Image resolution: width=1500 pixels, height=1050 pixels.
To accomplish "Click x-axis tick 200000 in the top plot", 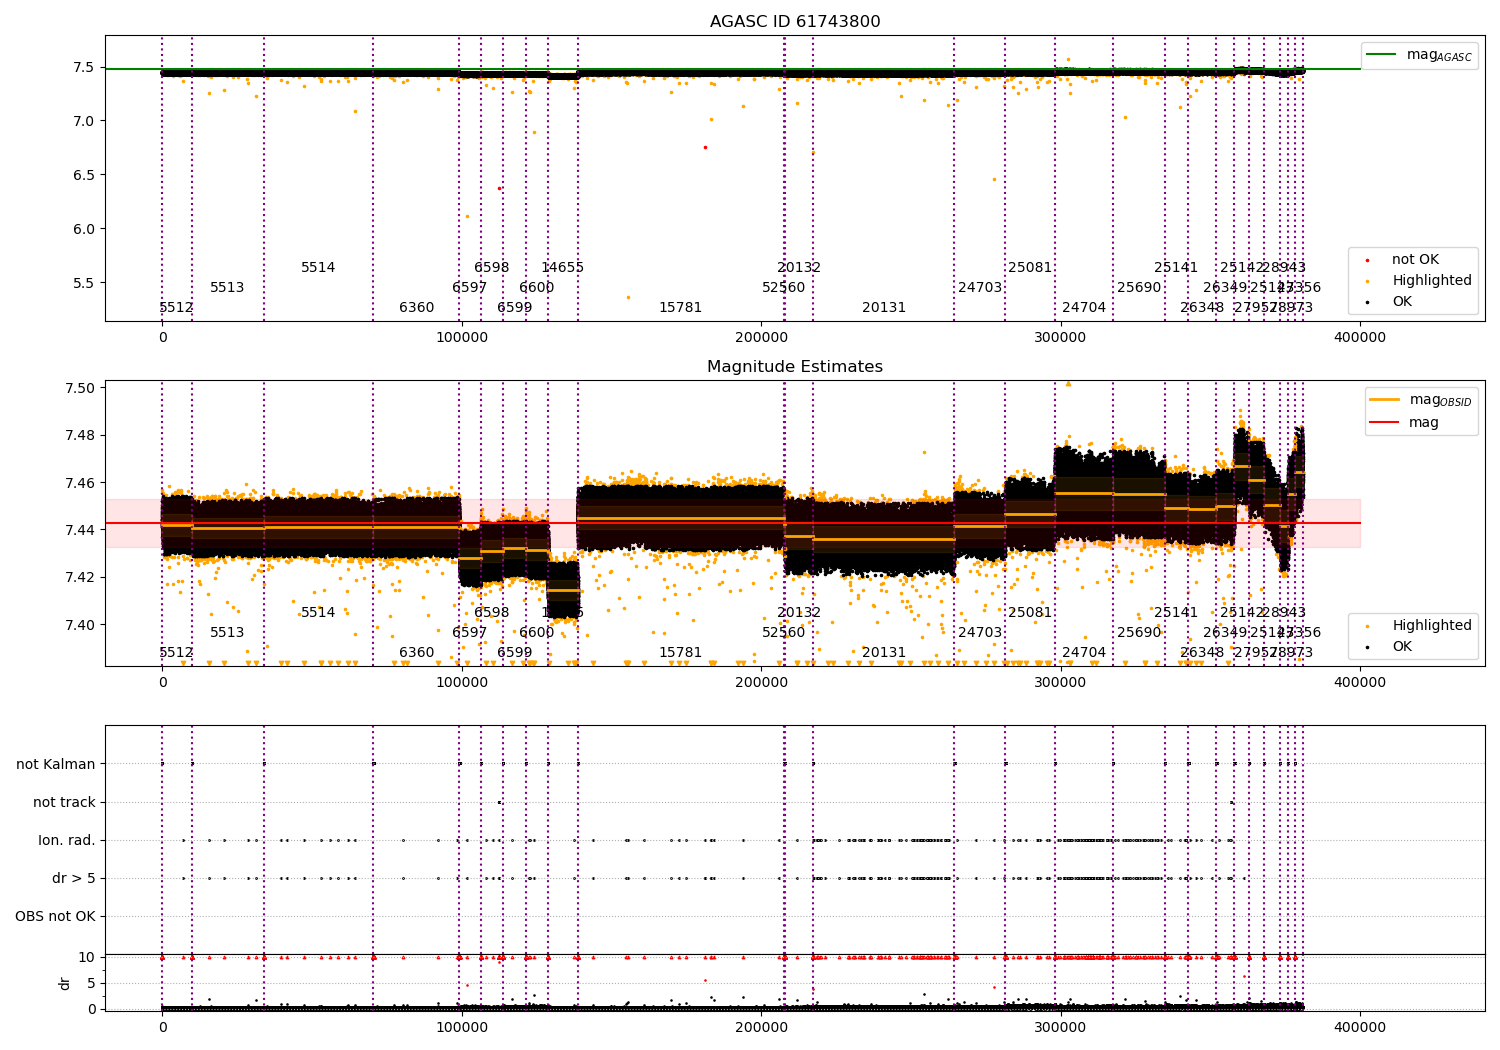I will [x=762, y=337].
